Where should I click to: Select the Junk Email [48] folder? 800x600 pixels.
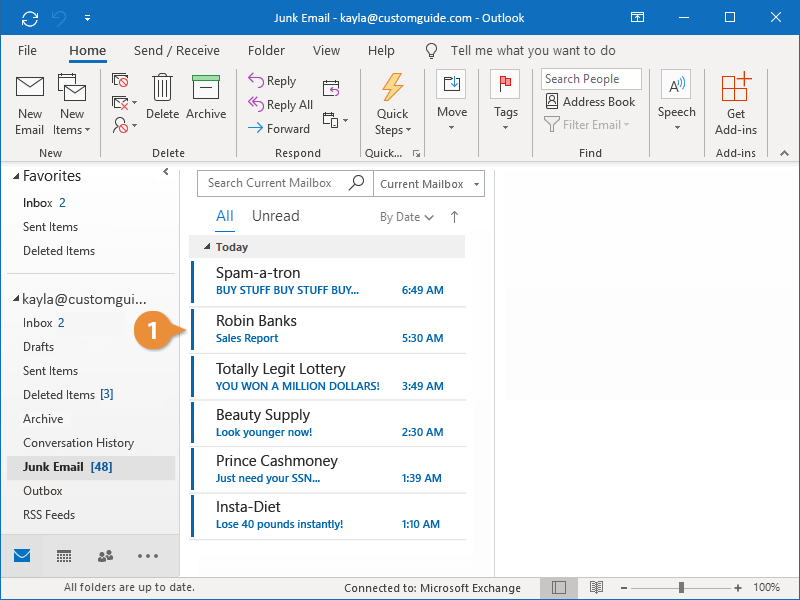91,467
